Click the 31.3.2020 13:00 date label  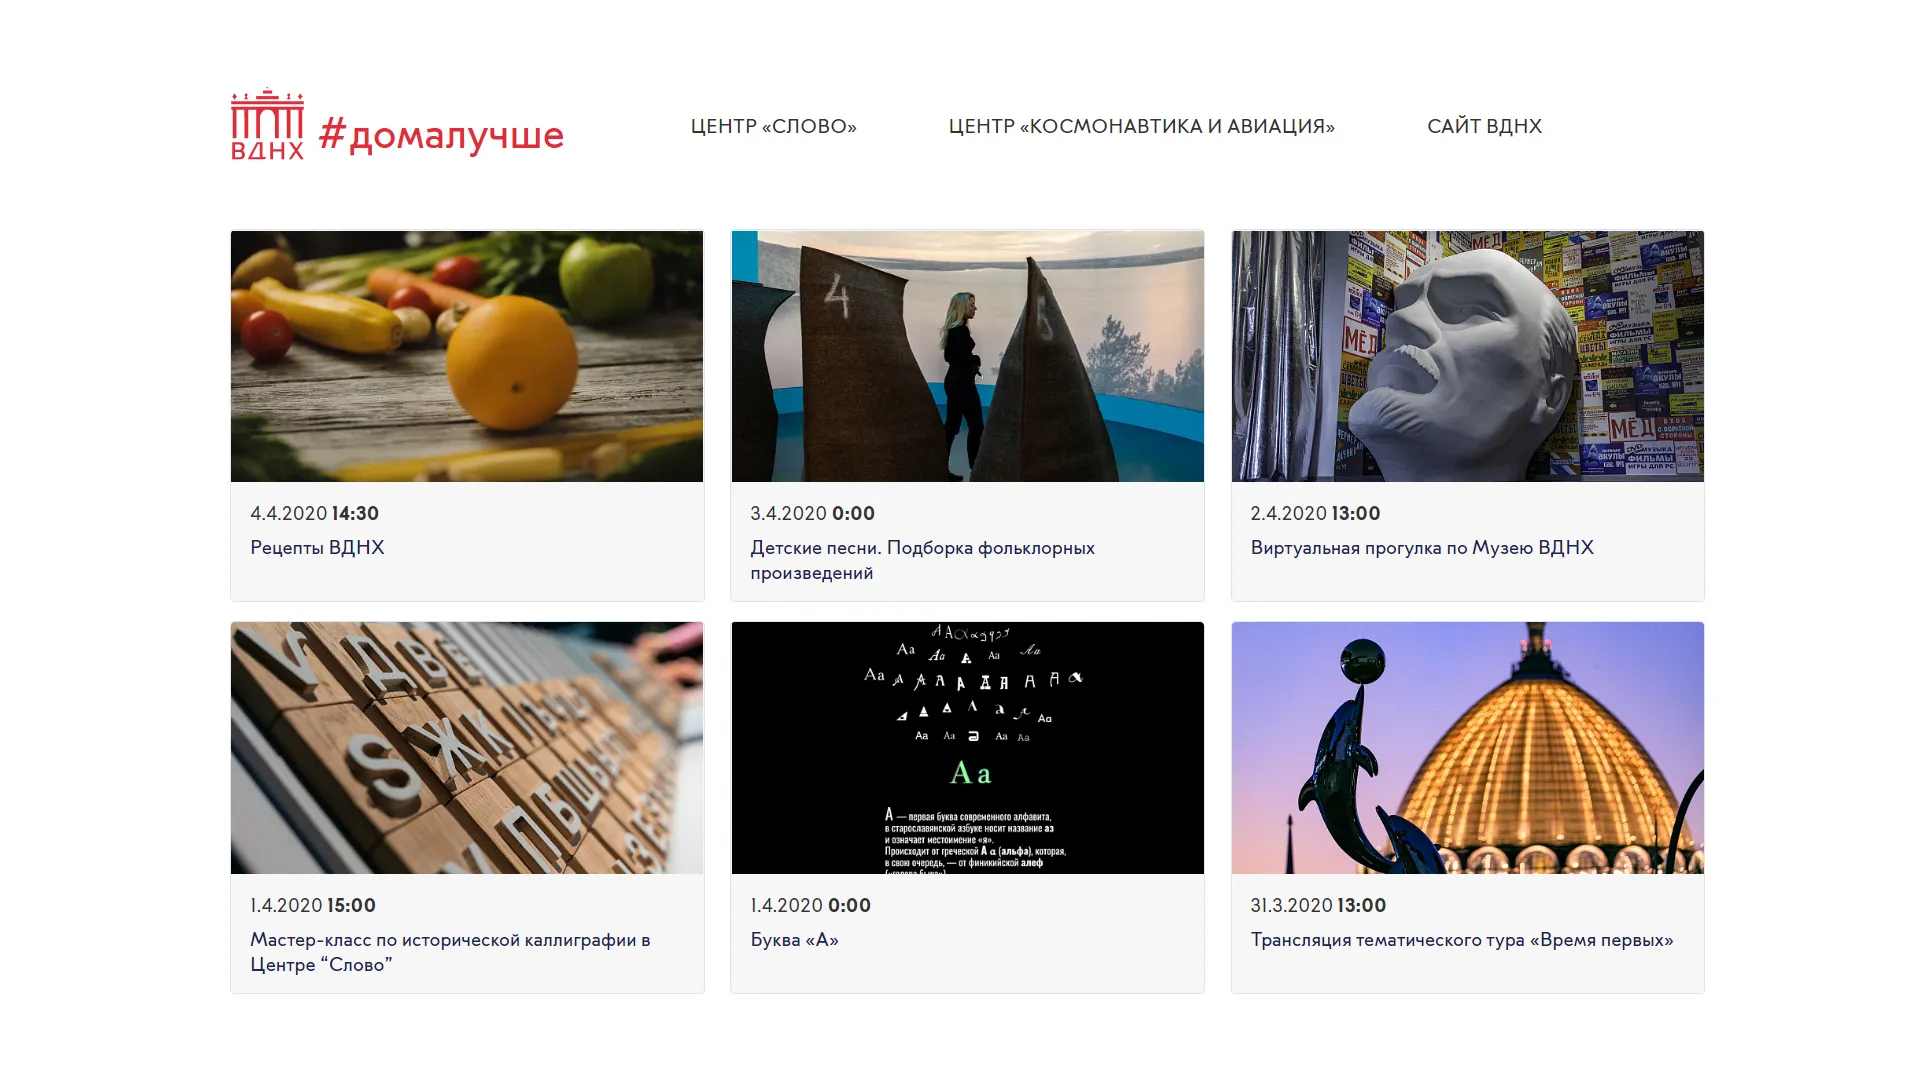coord(1318,905)
